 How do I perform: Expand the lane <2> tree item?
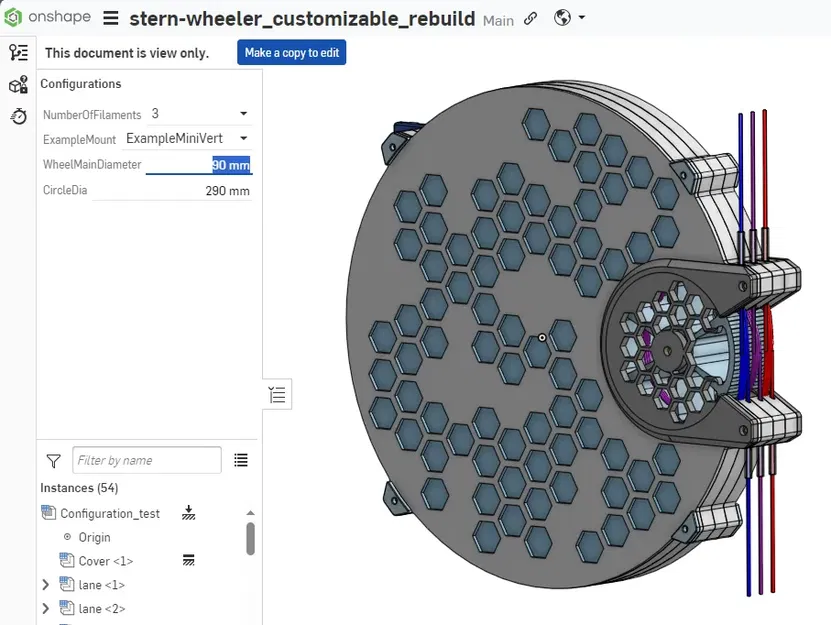[46, 609]
